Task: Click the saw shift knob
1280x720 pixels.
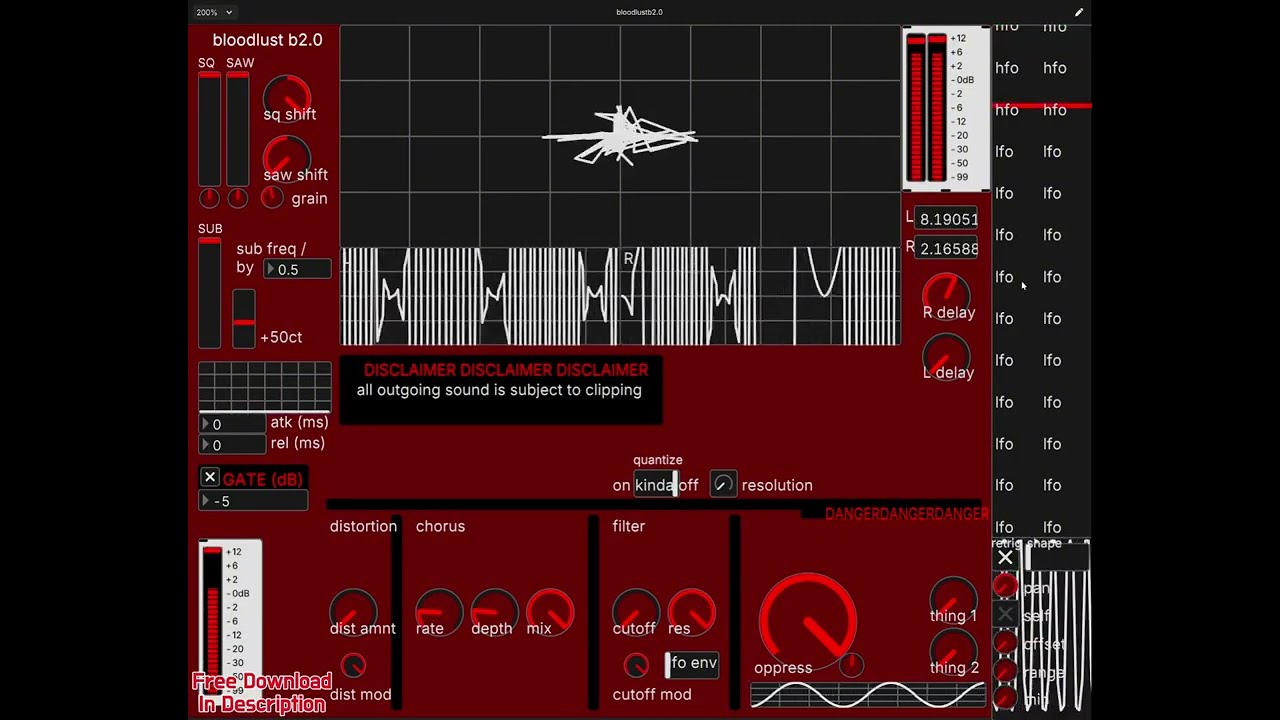Action: [x=288, y=158]
